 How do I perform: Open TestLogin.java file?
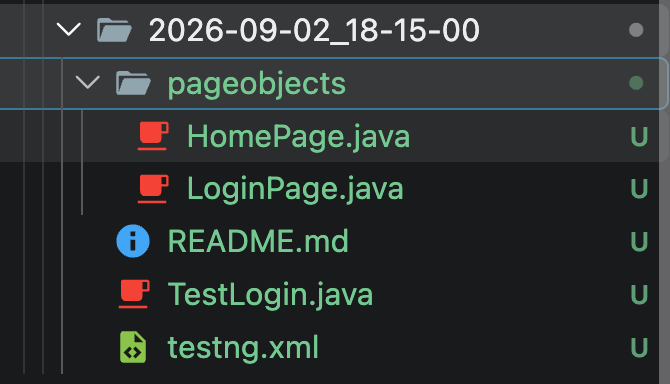(x=270, y=294)
